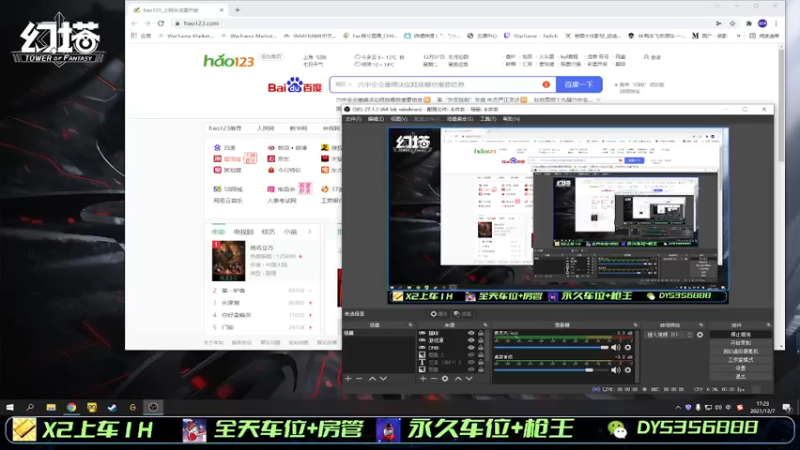The width and height of the screenshot is (800, 450).
Task: Adjust 桌面音频 volume slider
Action: tap(552, 370)
